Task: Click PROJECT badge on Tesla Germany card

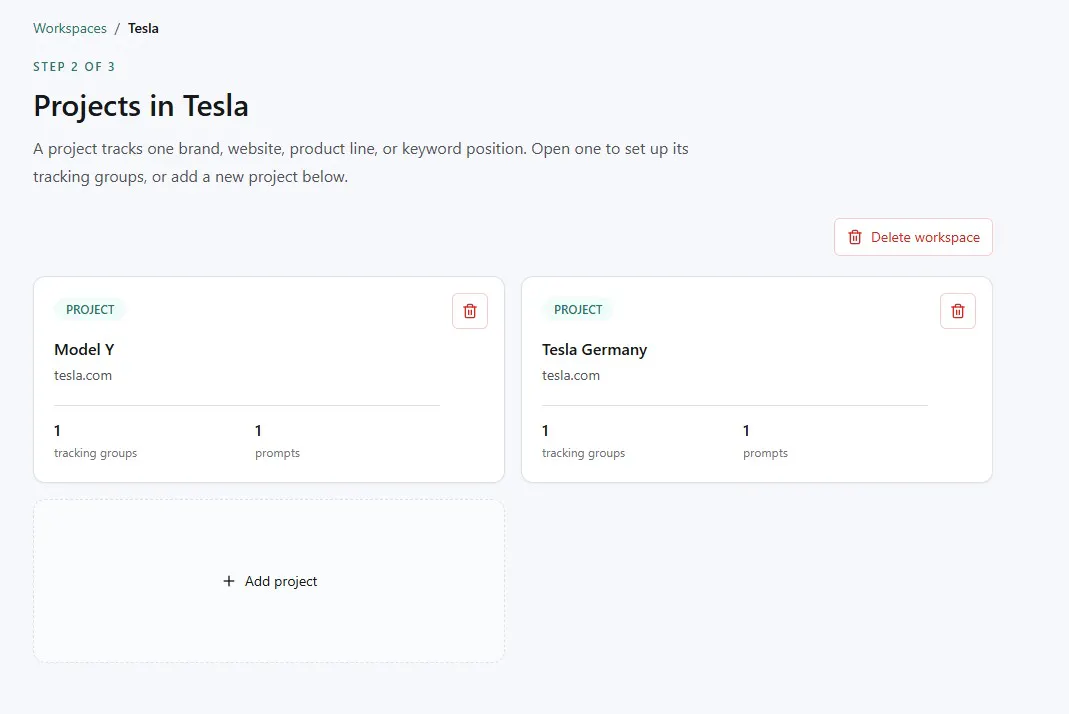Action: pyautogui.click(x=578, y=310)
